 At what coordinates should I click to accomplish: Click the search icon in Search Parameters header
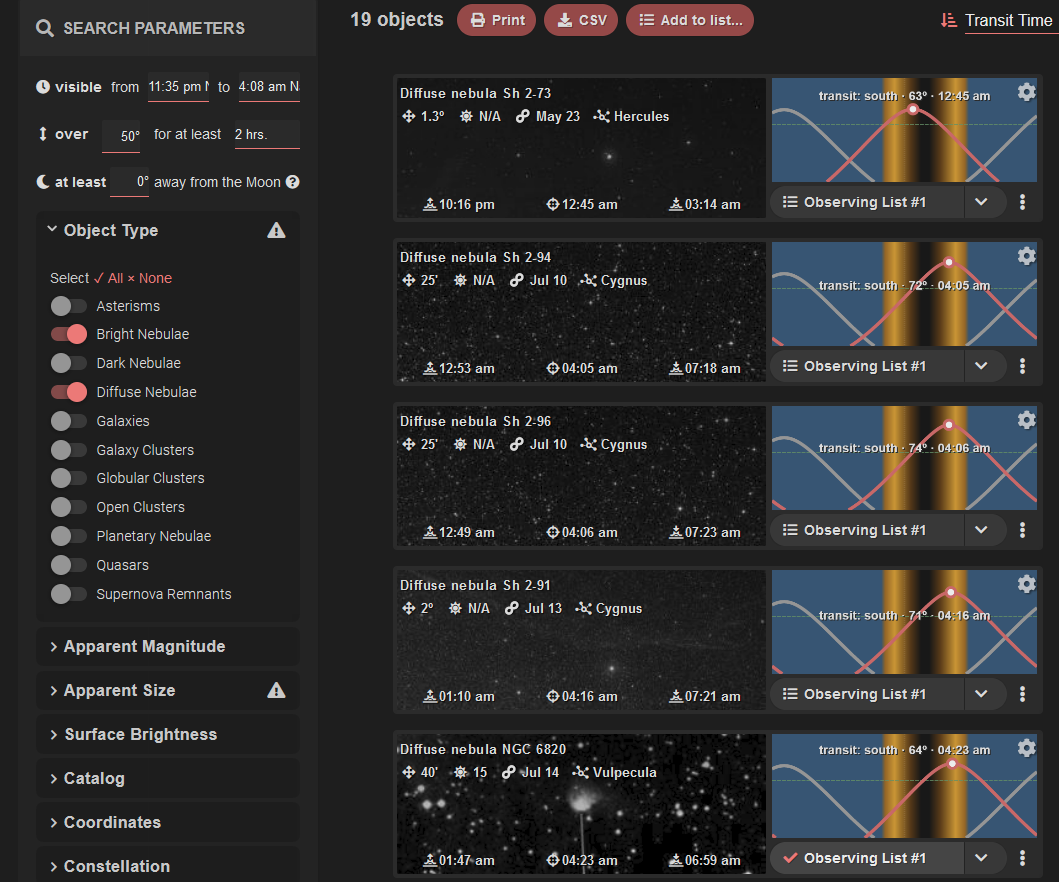pos(44,28)
